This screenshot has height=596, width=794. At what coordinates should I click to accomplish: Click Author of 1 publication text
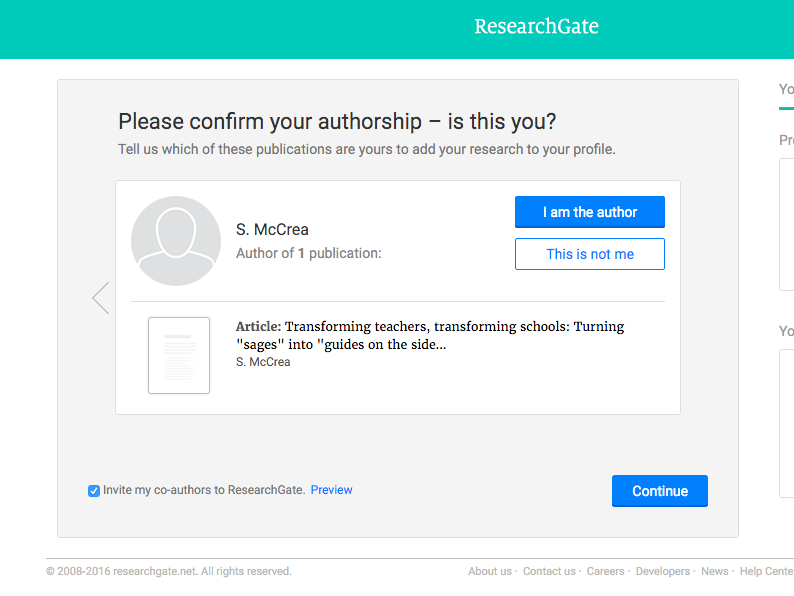pyautogui.click(x=308, y=253)
